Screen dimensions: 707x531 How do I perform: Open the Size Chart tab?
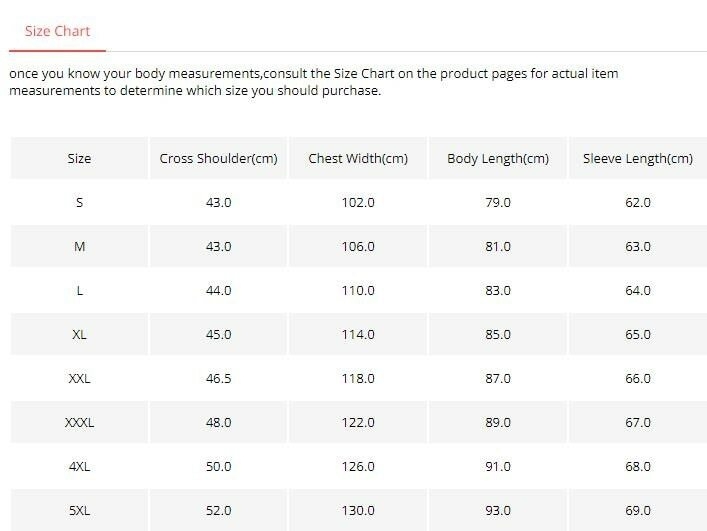[57, 31]
